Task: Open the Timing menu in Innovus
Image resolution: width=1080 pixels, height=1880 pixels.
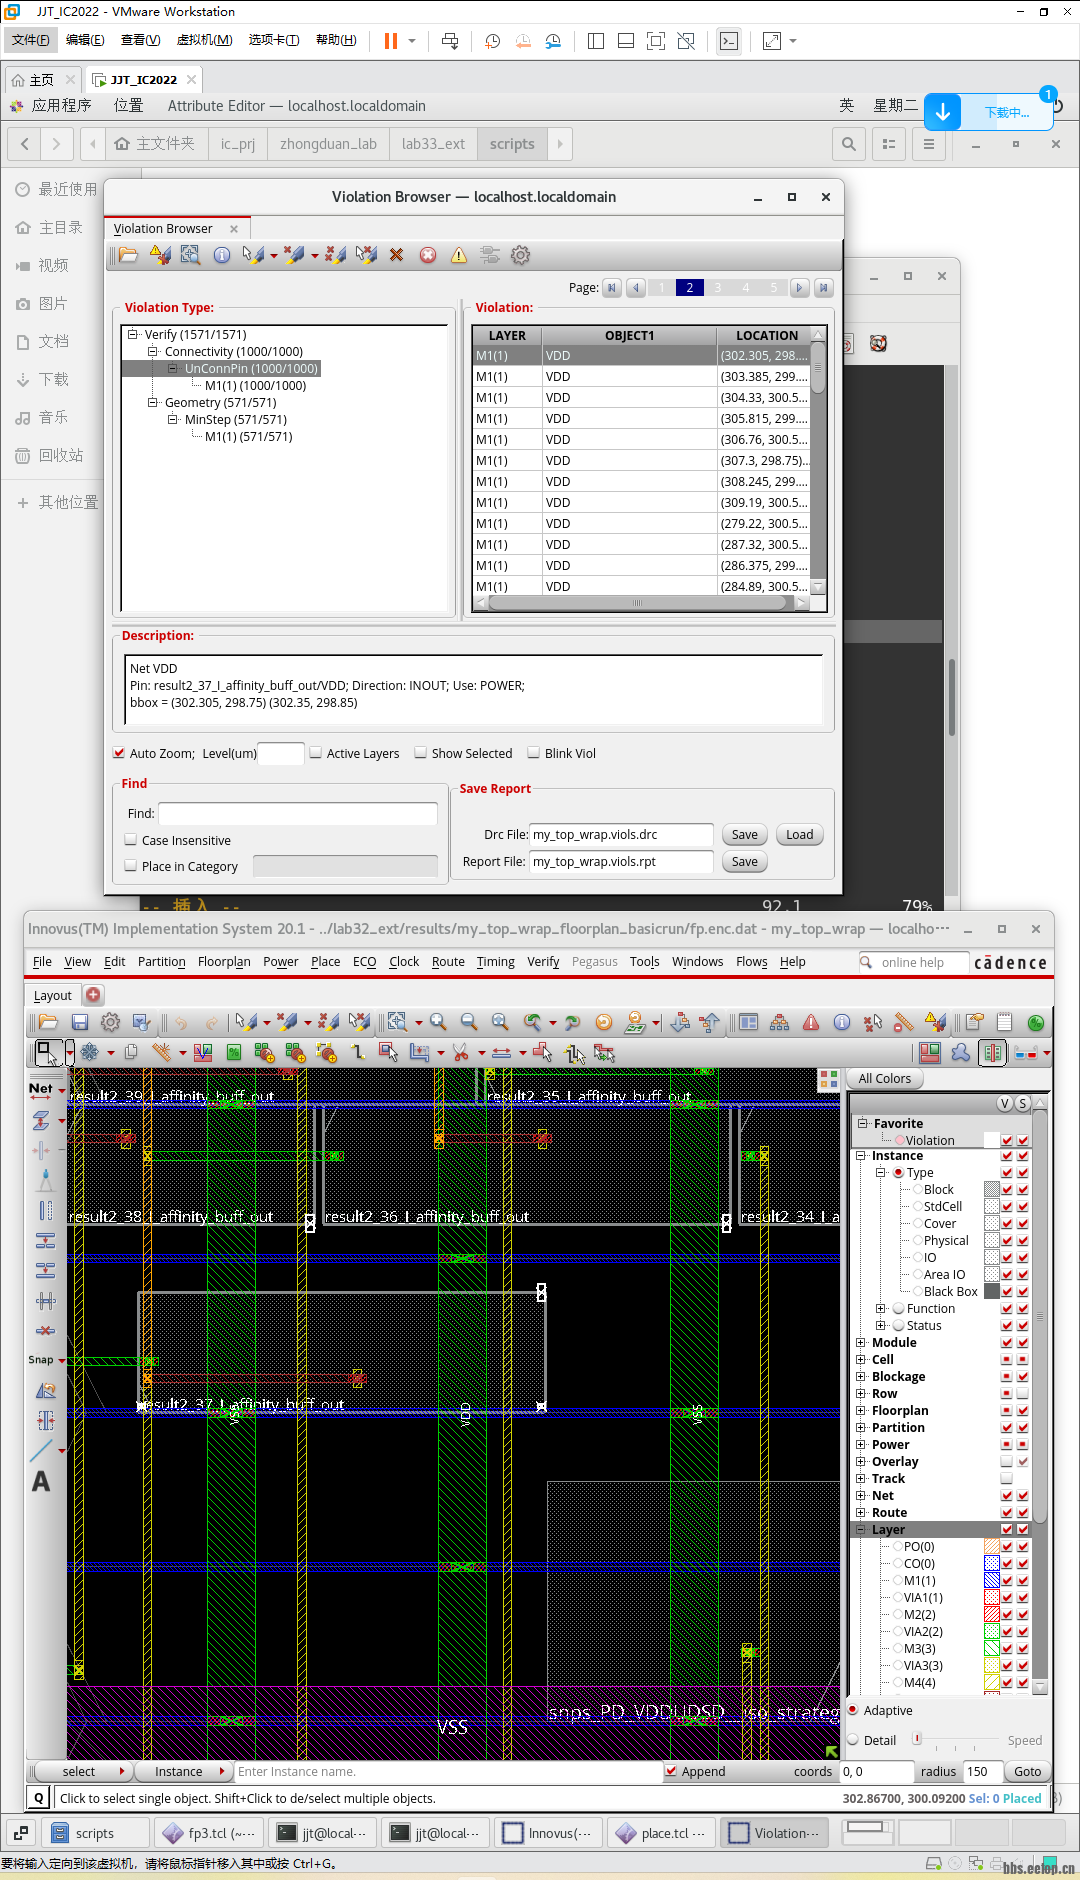Action: [x=495, y=962]
